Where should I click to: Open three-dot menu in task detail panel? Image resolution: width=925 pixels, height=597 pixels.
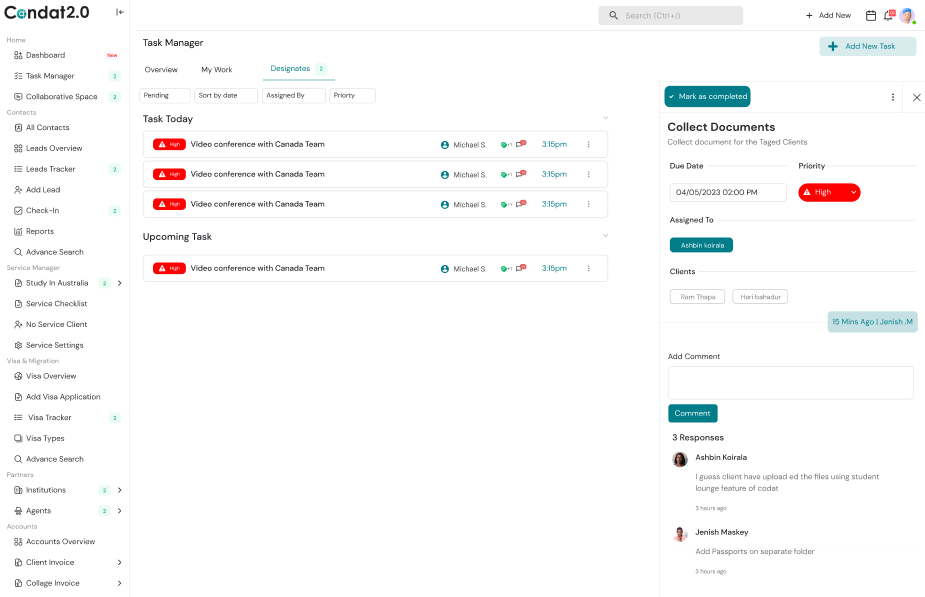893,97
